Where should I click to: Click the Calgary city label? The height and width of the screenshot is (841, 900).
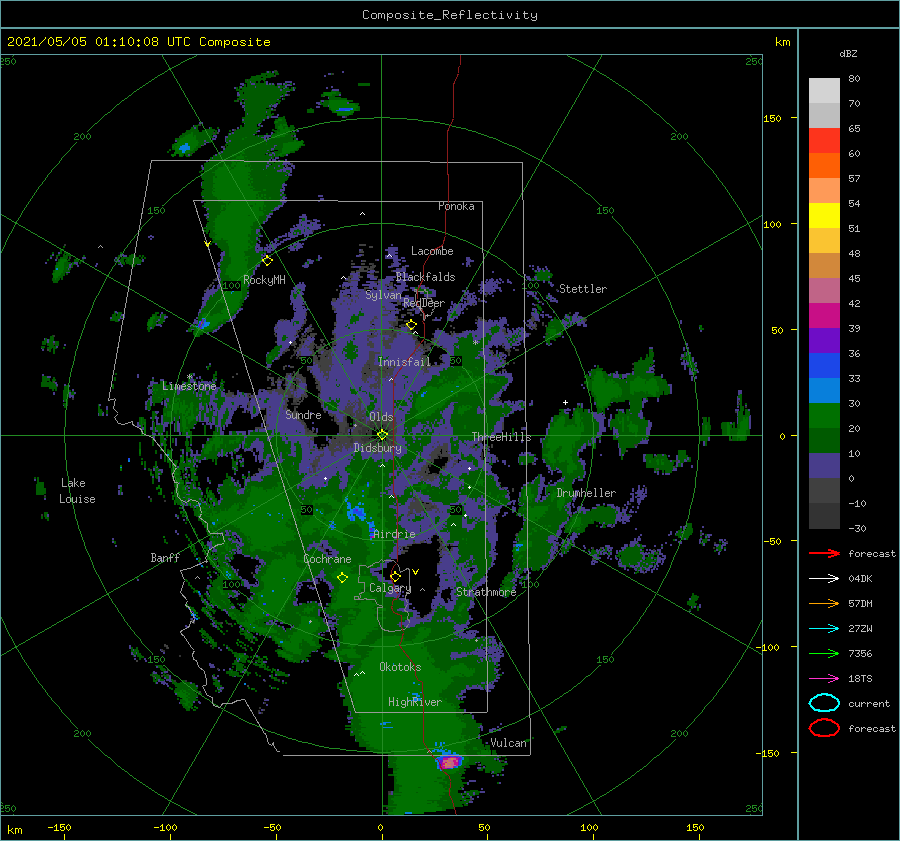pos(390,588)
